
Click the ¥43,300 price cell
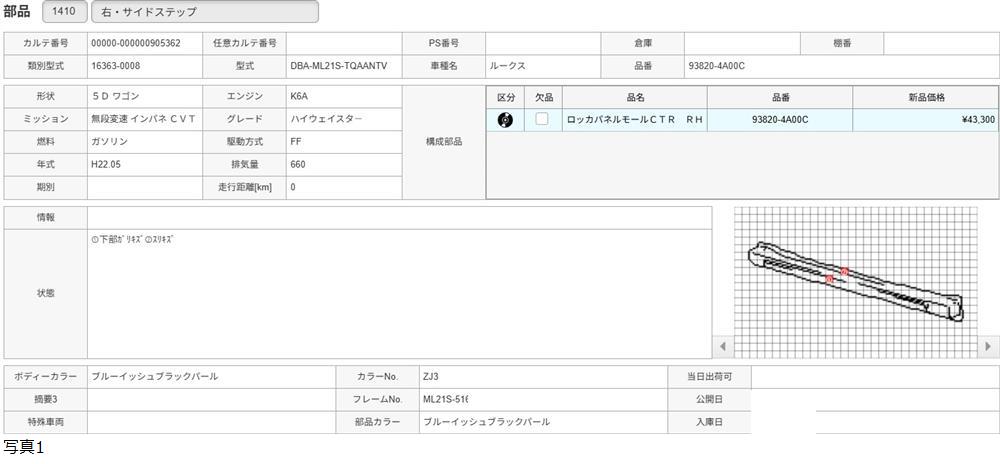tap(925, 120)
